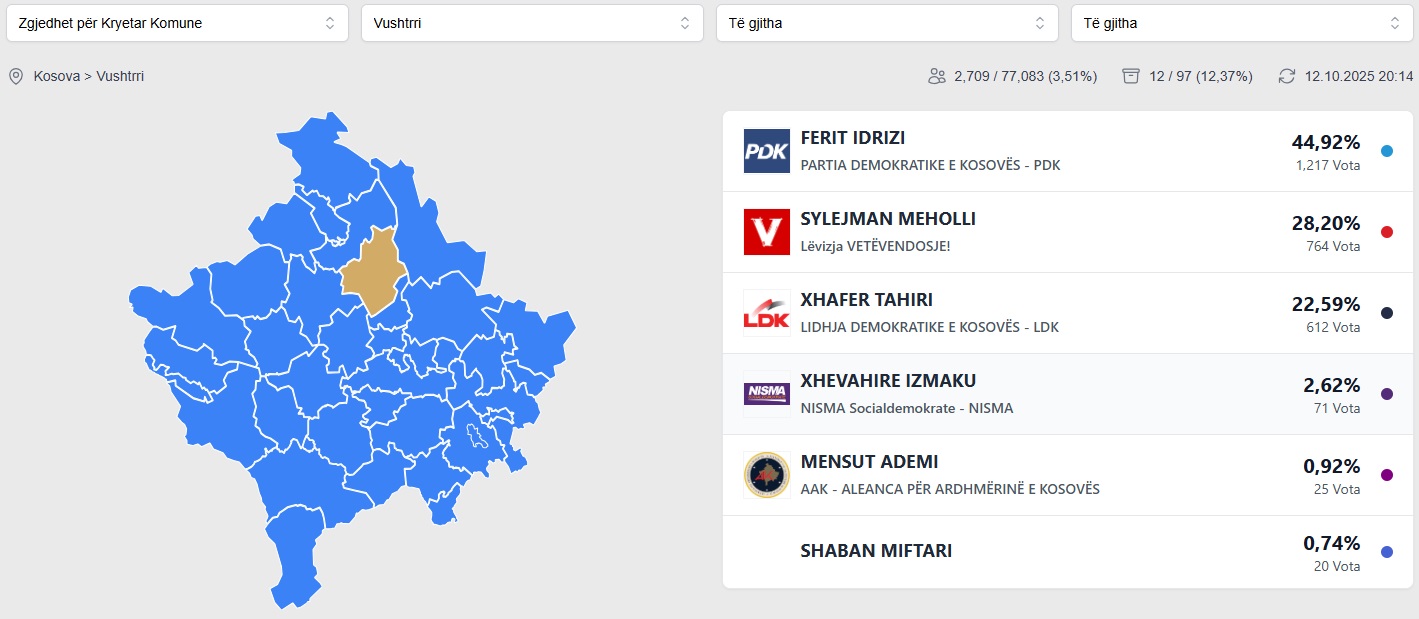The height and width of the screenshot is (619, 1419).
Task: Click the AAK party emblem
Action: pos(767,475)
